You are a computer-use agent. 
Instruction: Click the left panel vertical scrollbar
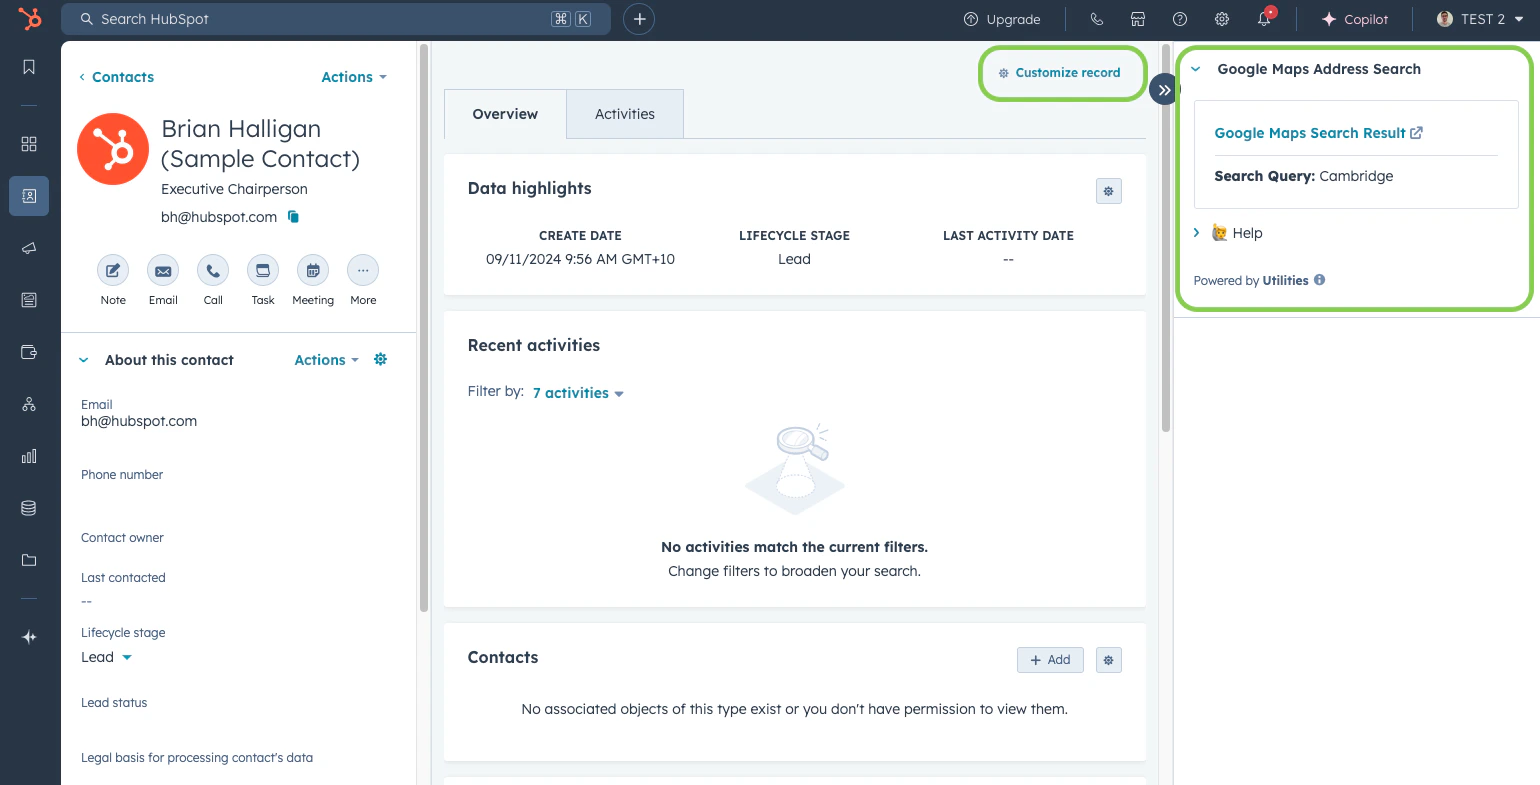424,328
